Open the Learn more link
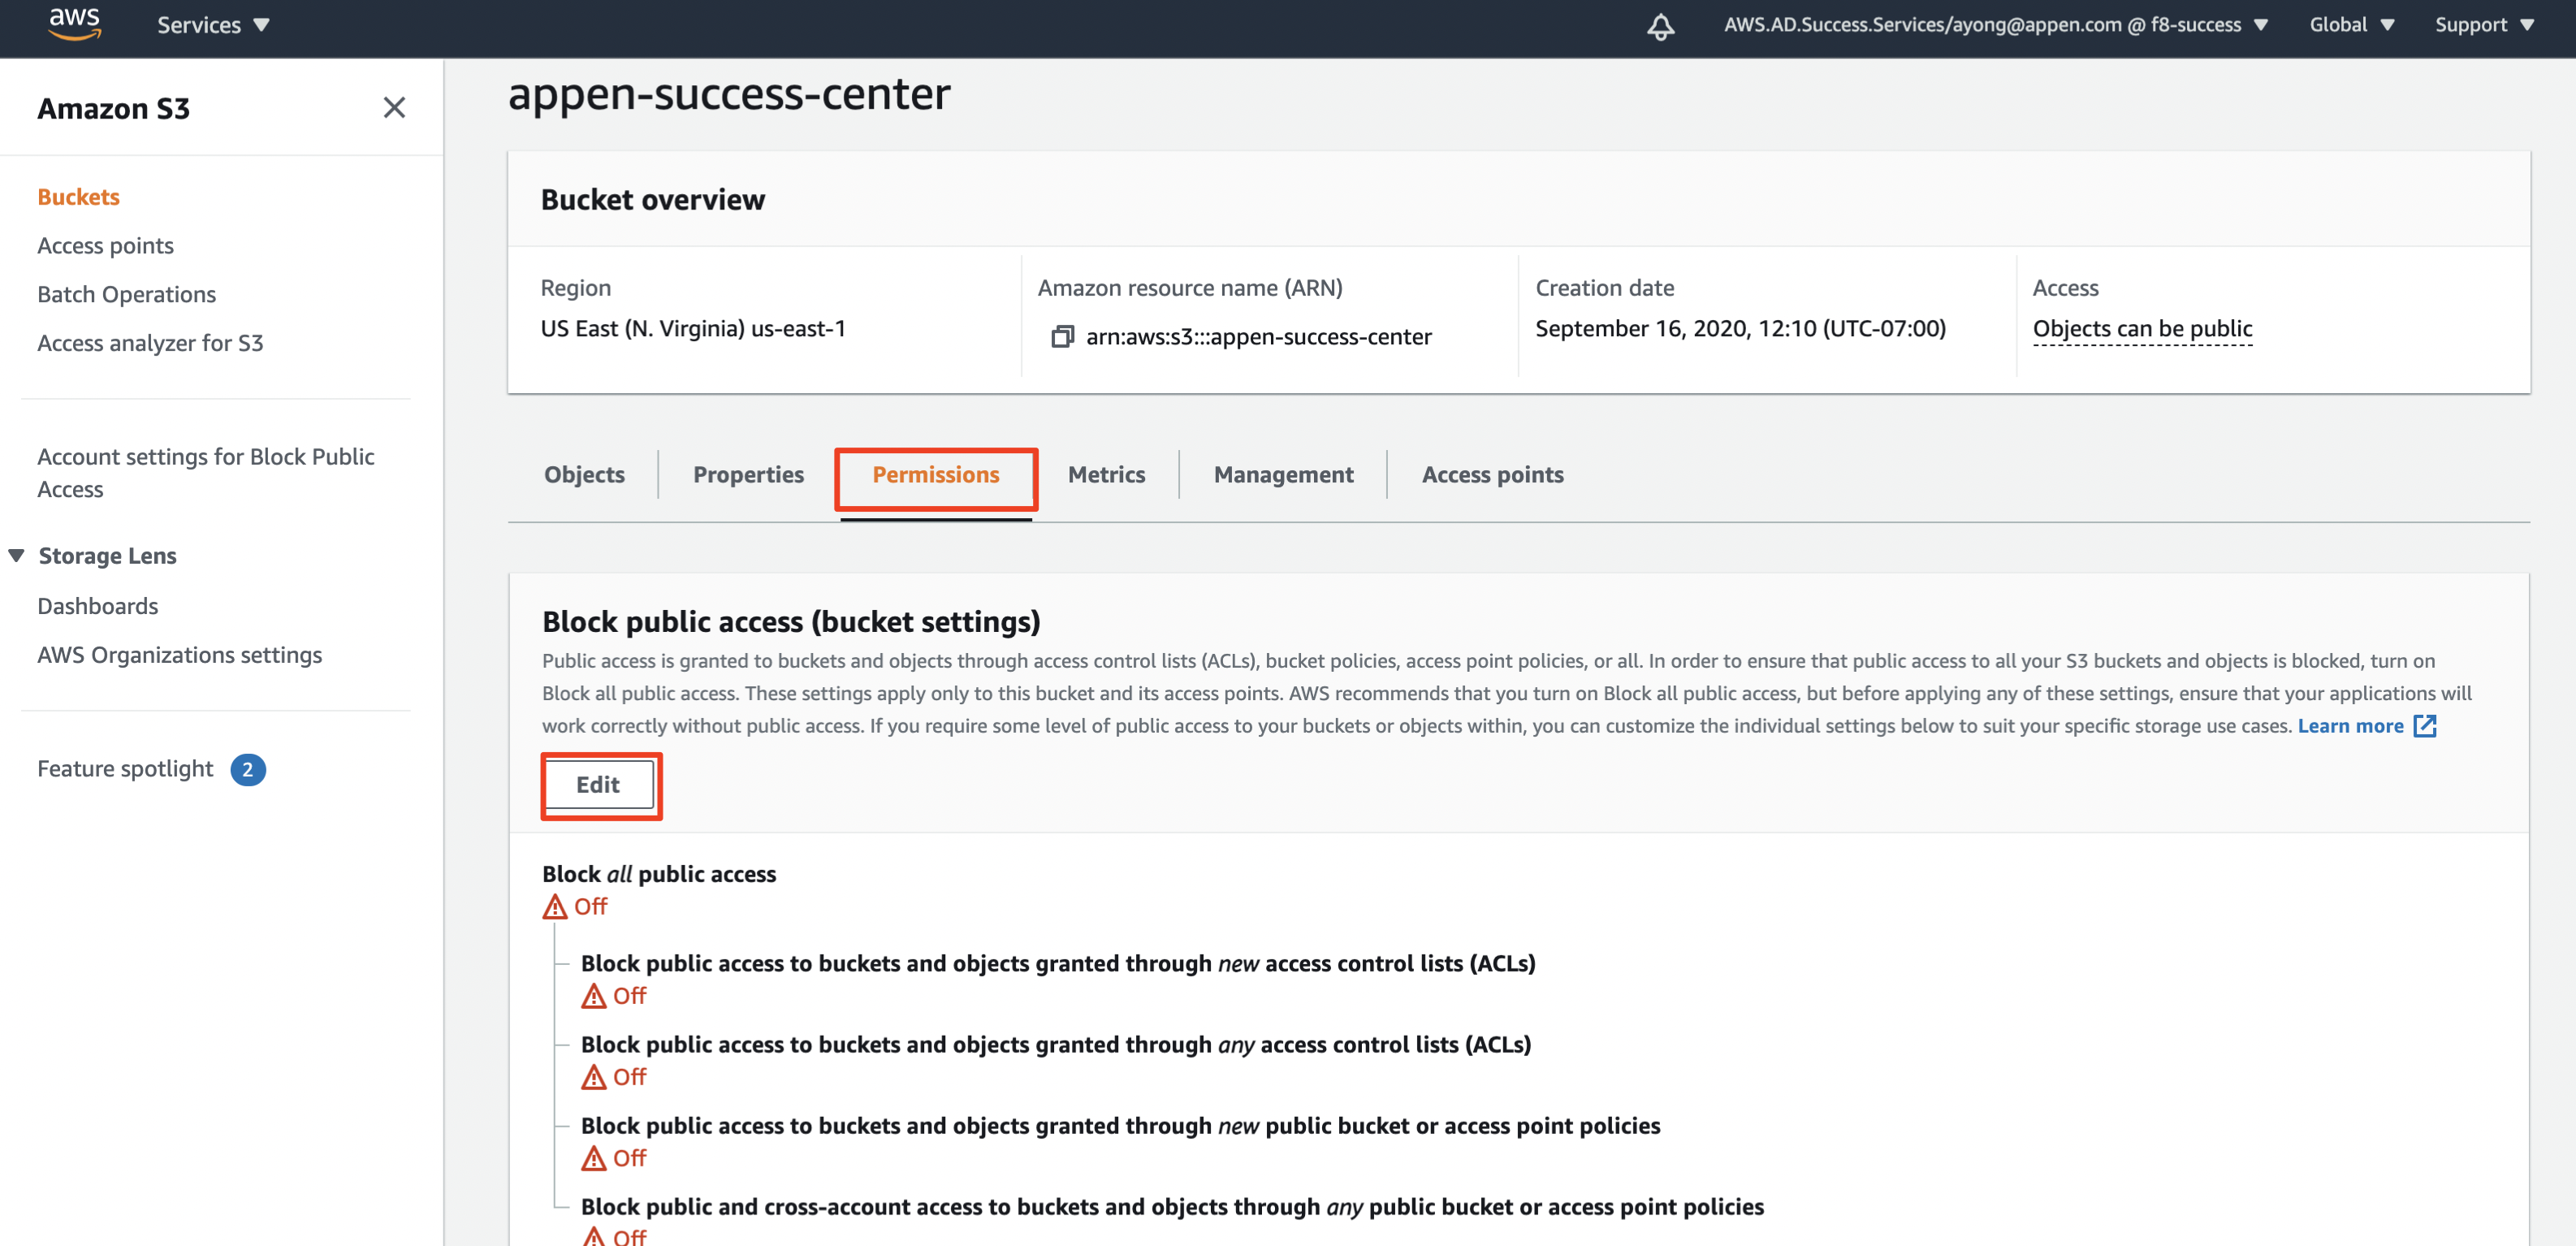The width and height of the screenshot is (2576, 1246). point(2350,726)
